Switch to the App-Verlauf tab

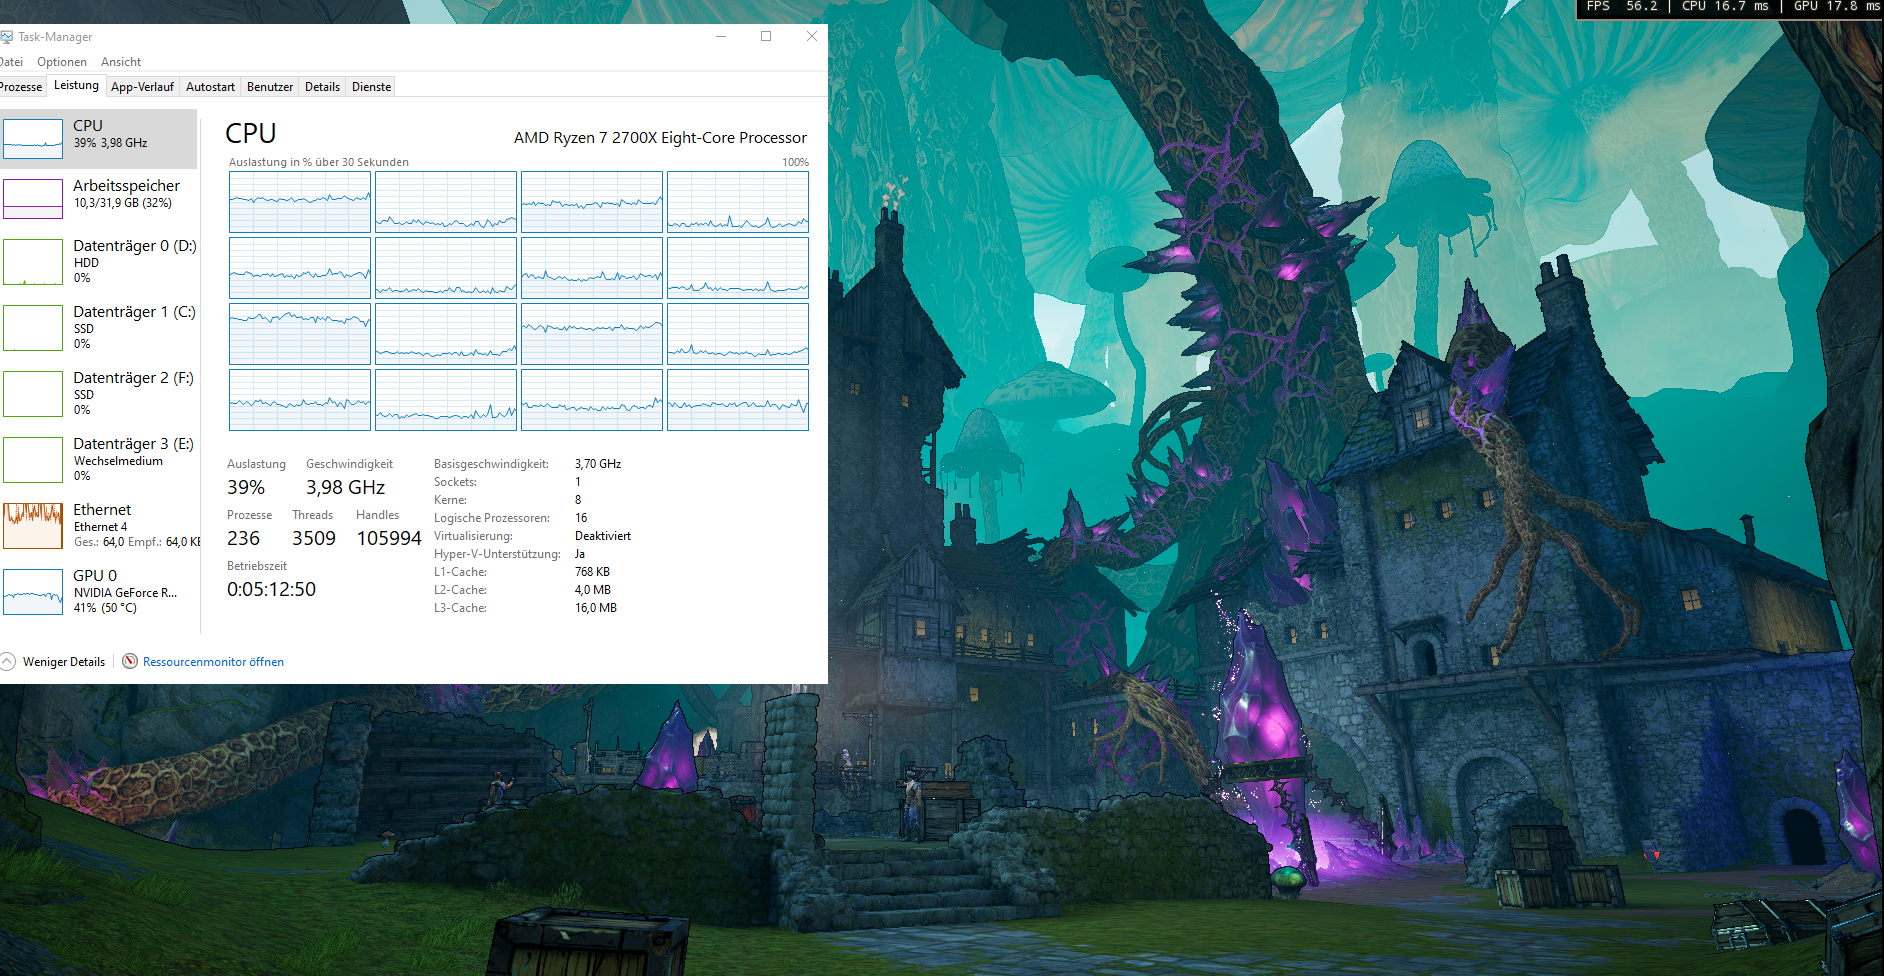coord(142,87)
